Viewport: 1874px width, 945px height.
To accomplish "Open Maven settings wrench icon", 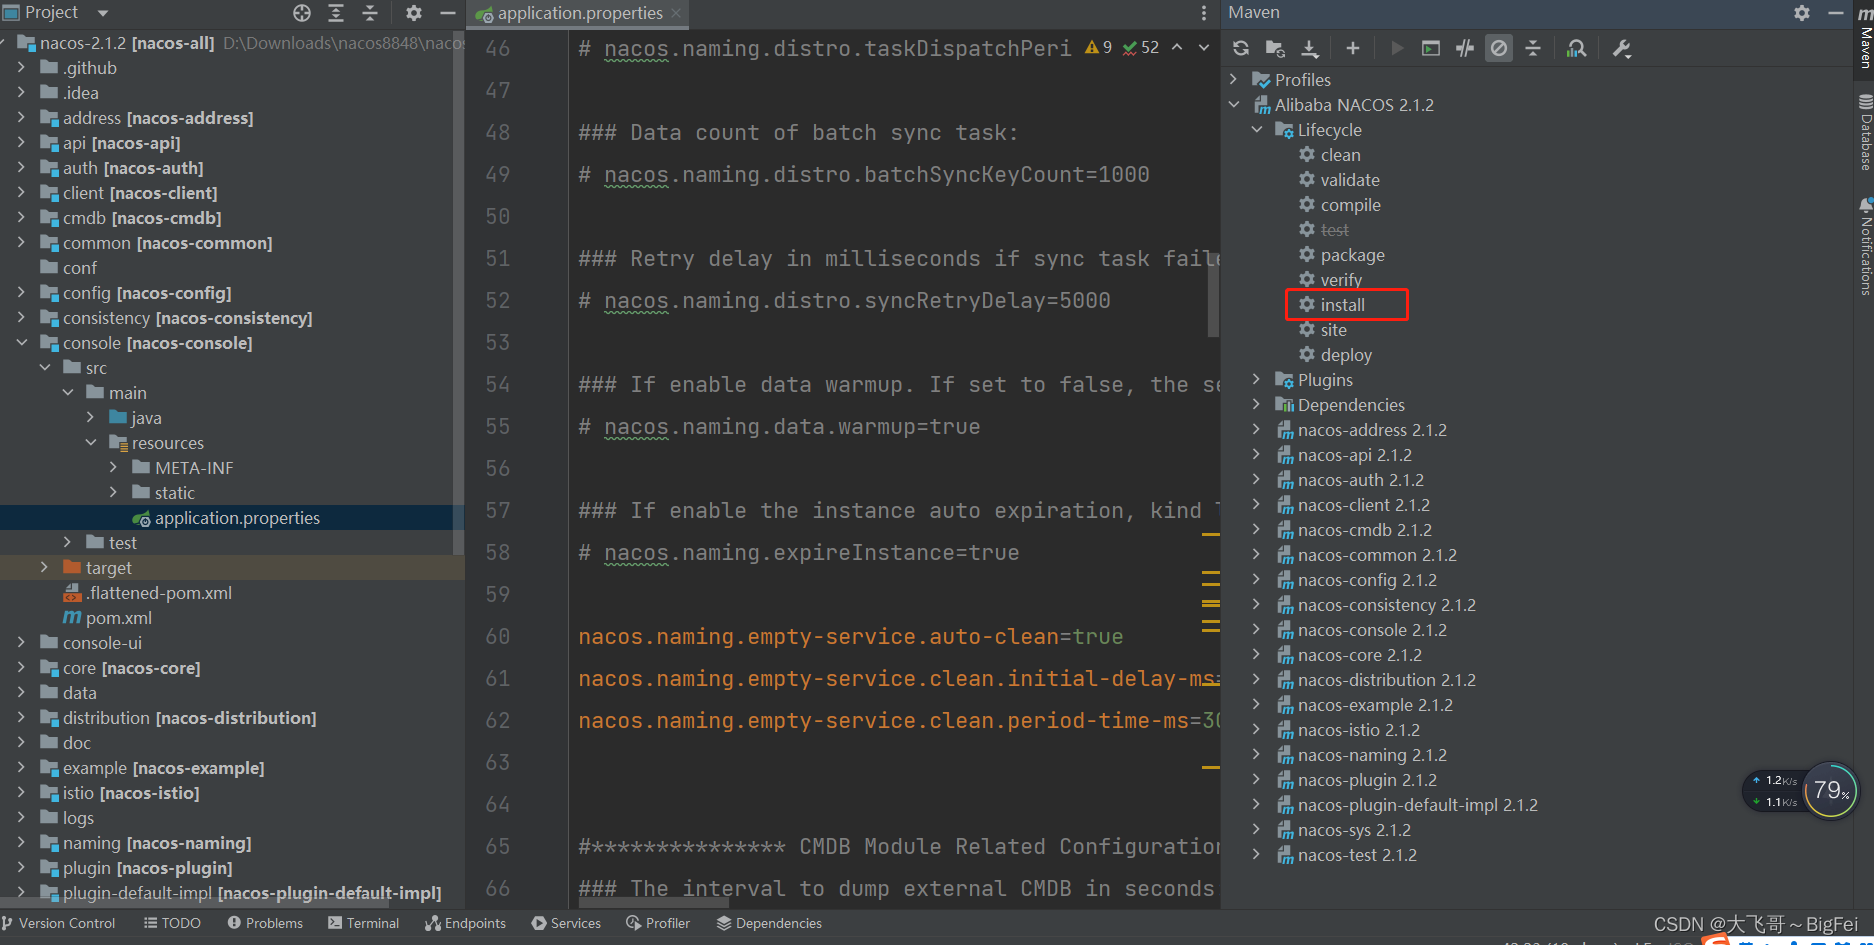I will coord(1622,48).
